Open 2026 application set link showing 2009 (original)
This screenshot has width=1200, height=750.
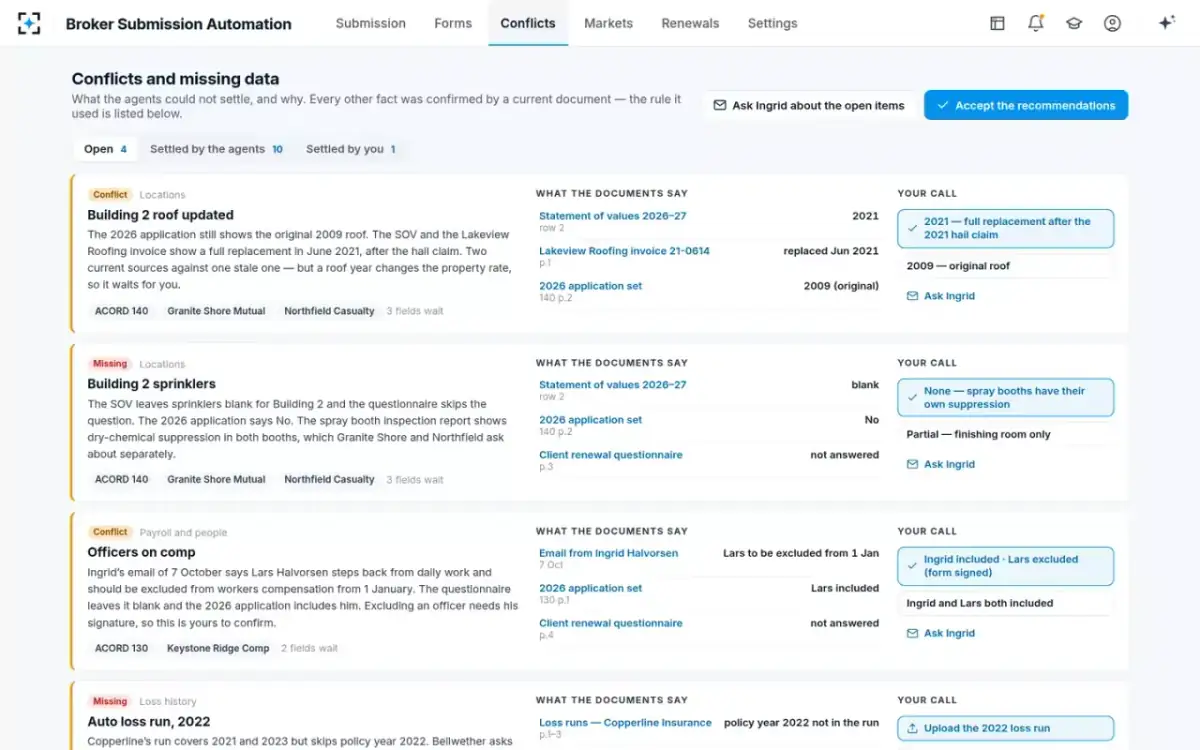click(x=591, y=286)
